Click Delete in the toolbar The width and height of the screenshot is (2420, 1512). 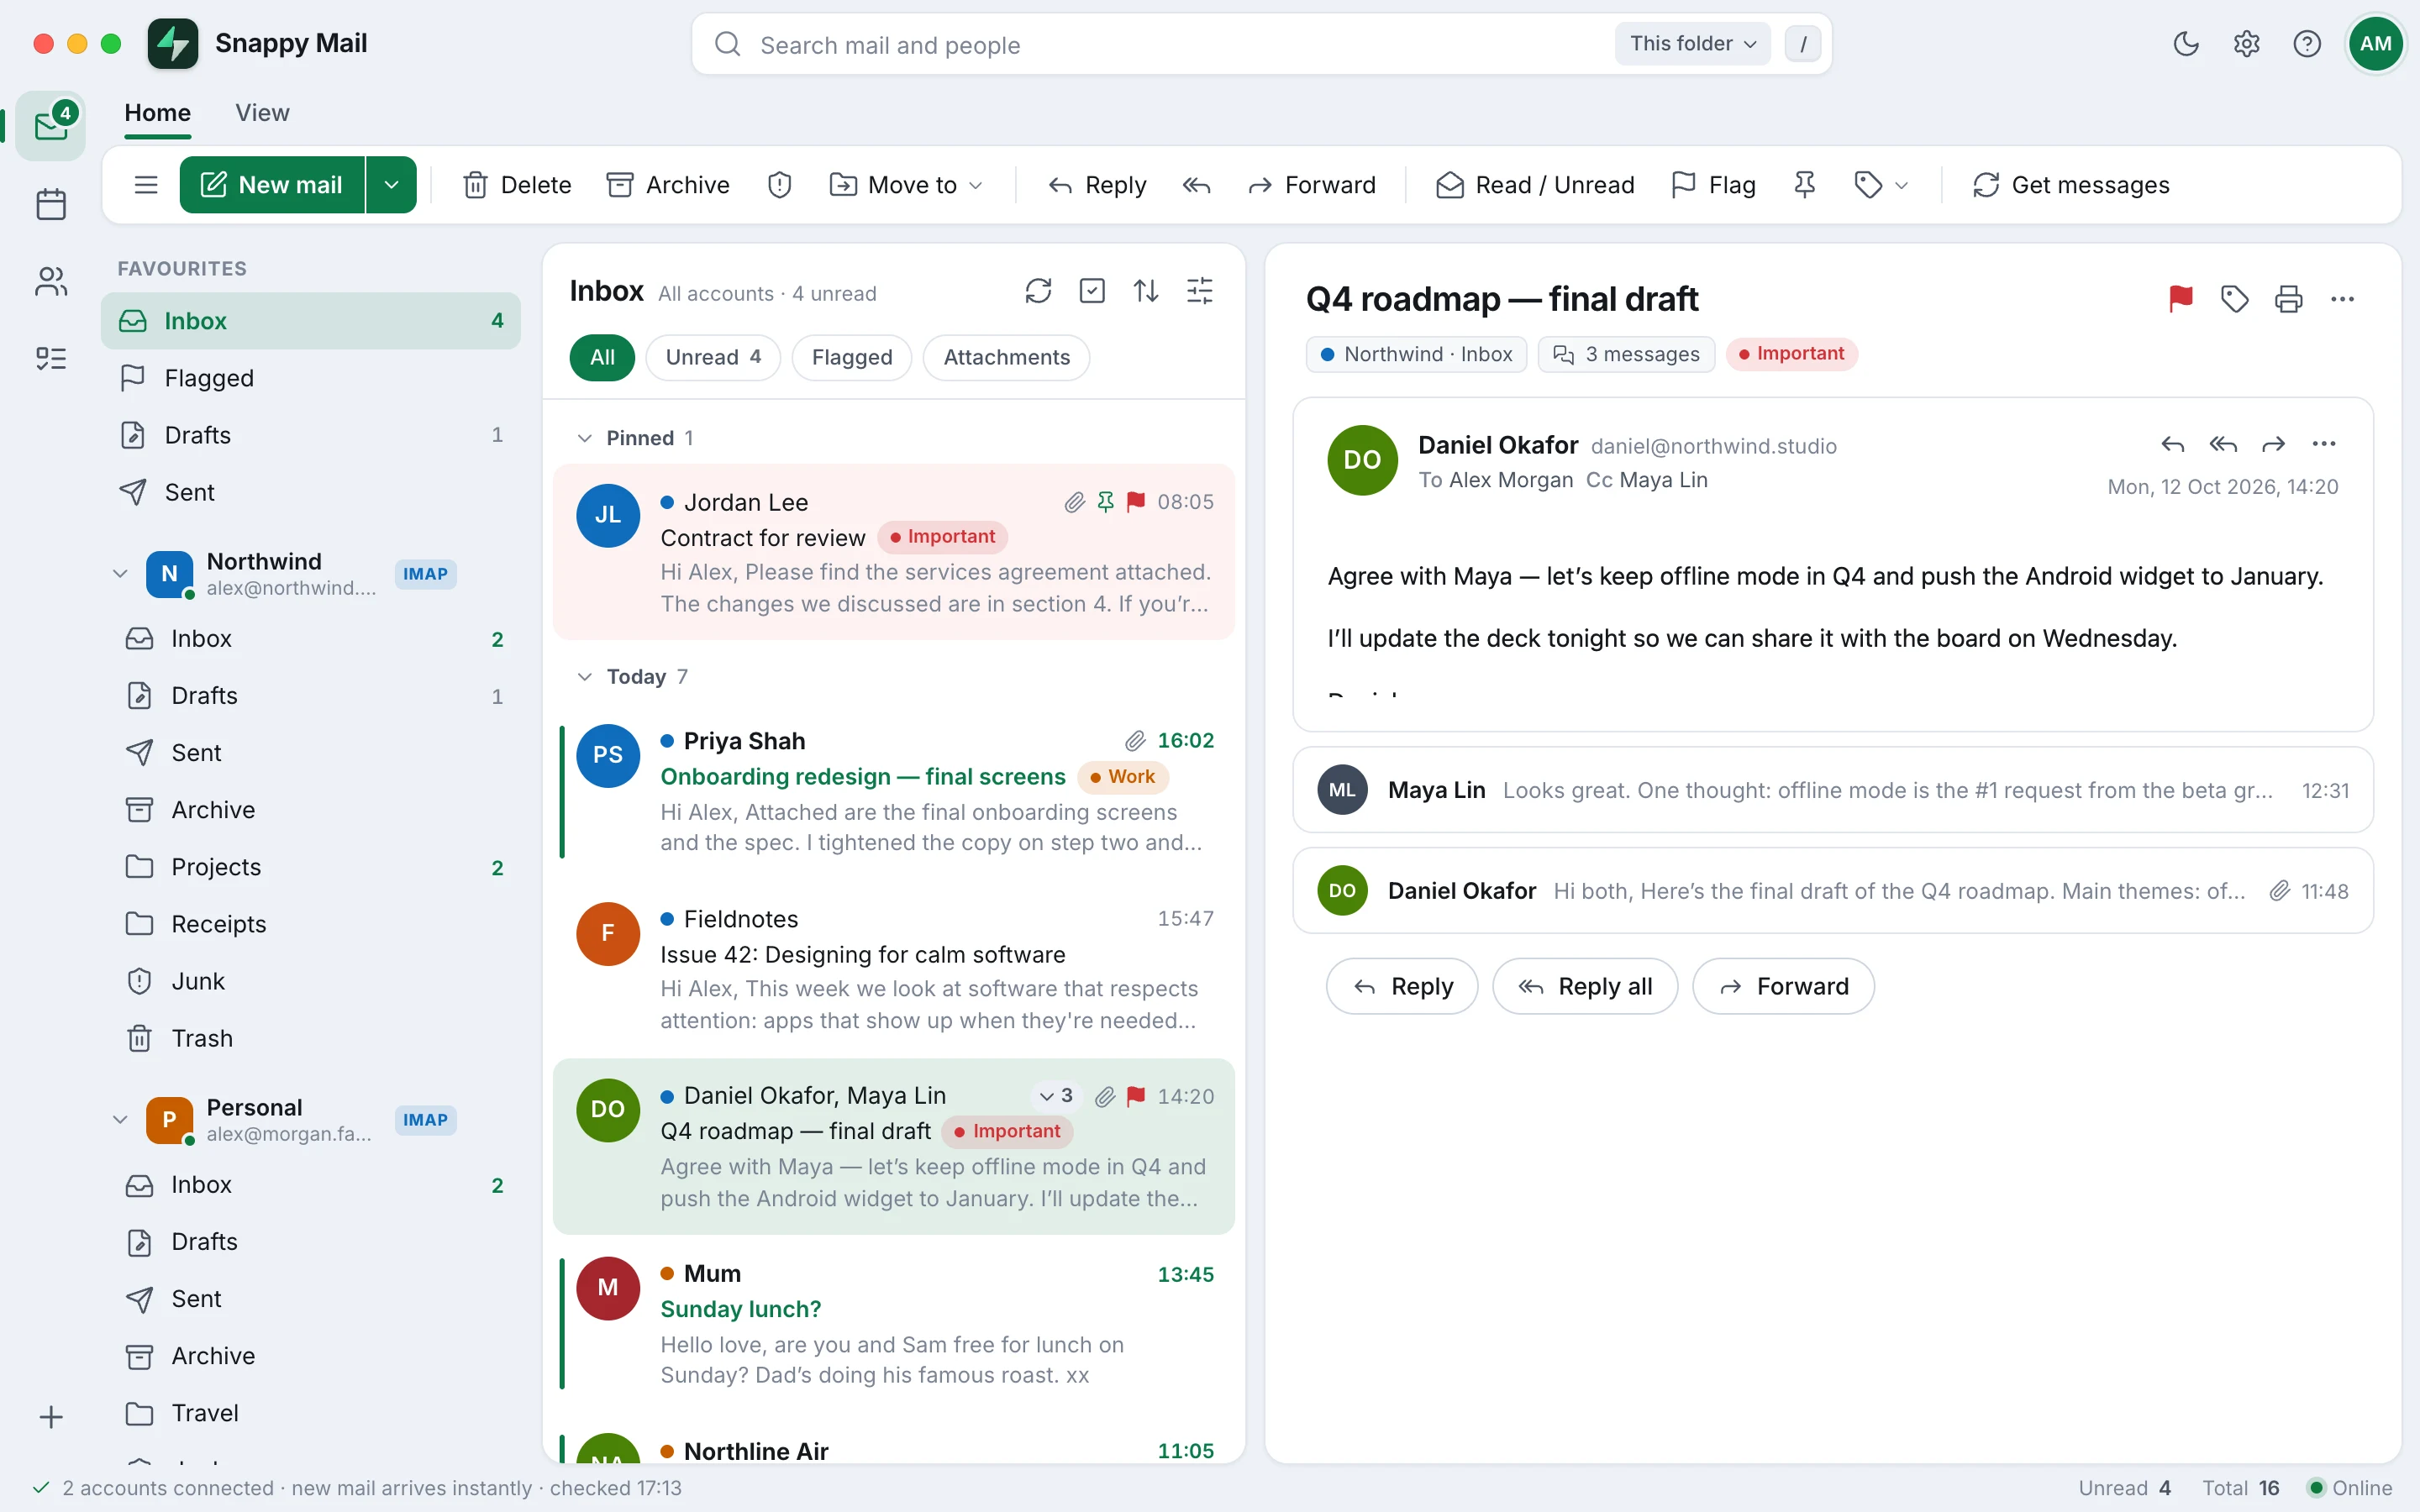pos(517,185)
